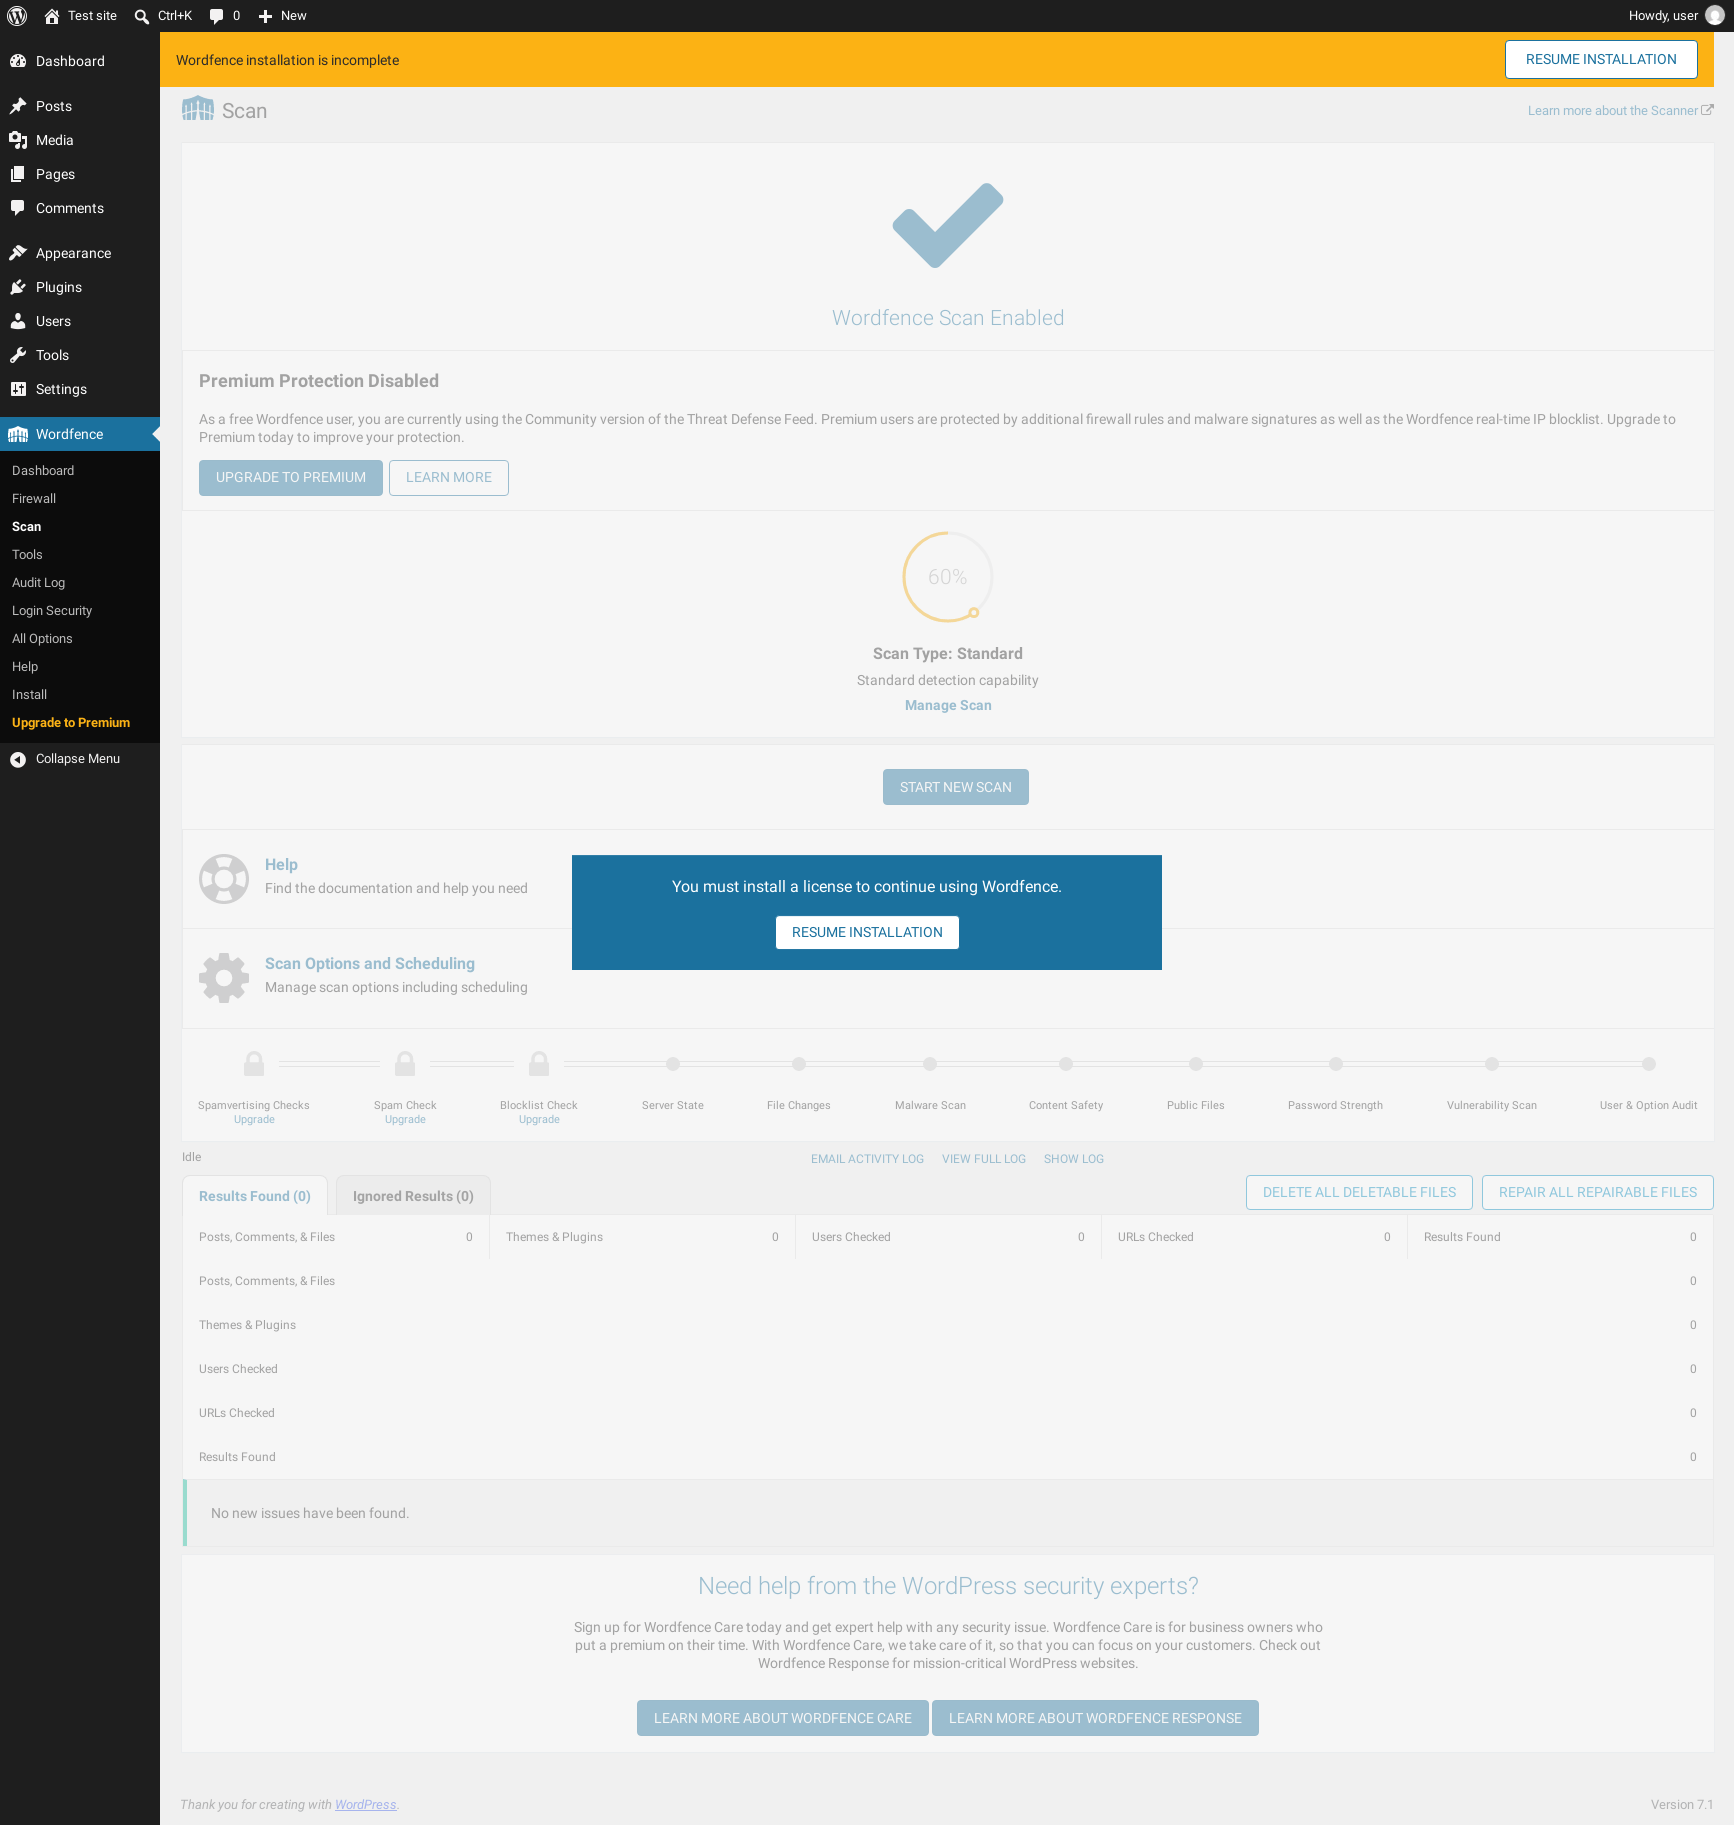
Task: Click Delete All Deletable Files button
Action: [x=1359, y=1192]
